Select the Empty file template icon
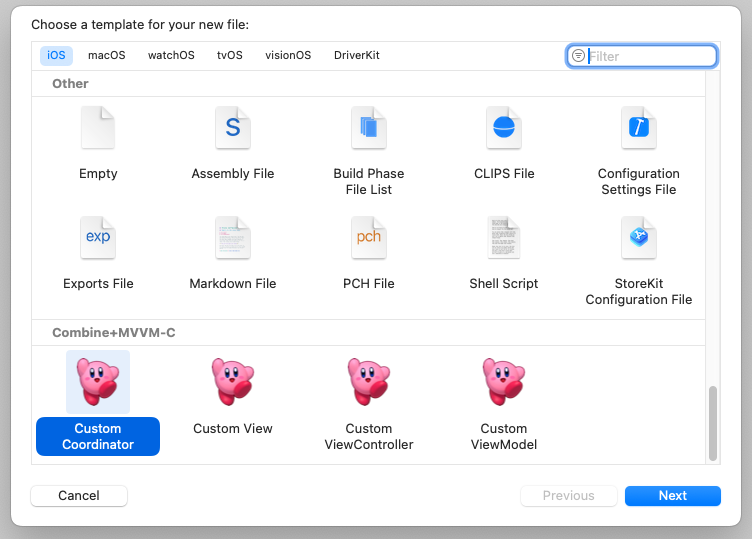Image resolution: width=752 pixels, height=539 pixels. pyautogui.click(x=98, y=128)
